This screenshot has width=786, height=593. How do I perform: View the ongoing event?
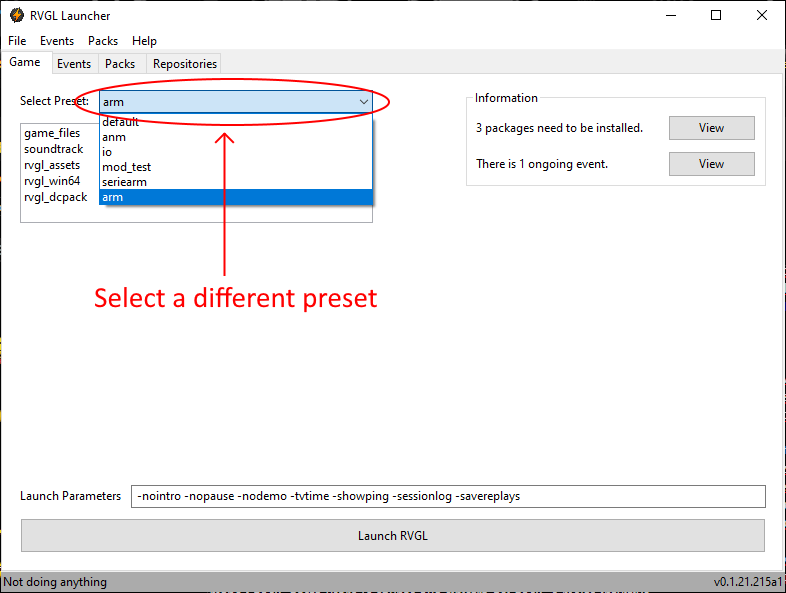(711, 164)
